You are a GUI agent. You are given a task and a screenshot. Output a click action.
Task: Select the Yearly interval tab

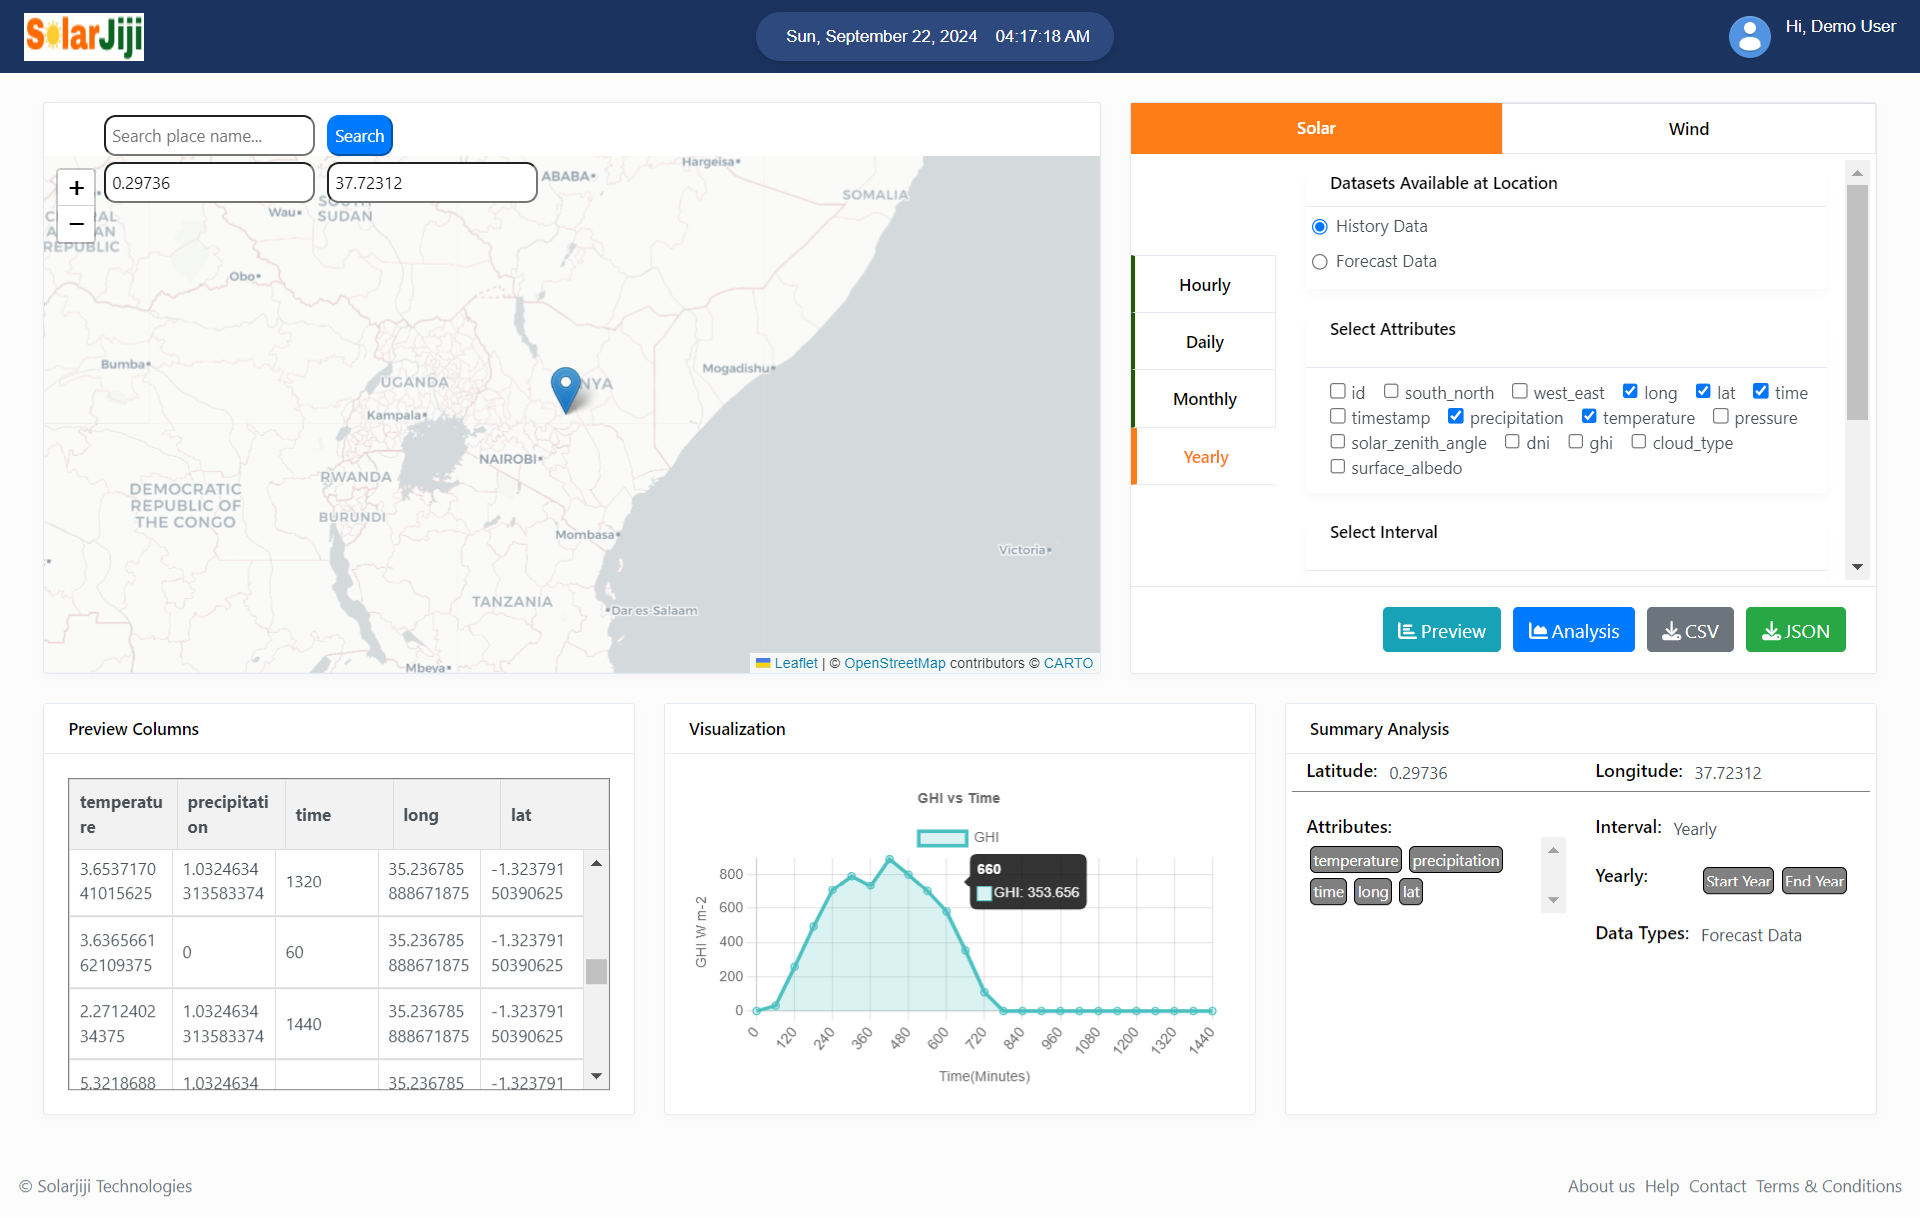coord(1204,457)
